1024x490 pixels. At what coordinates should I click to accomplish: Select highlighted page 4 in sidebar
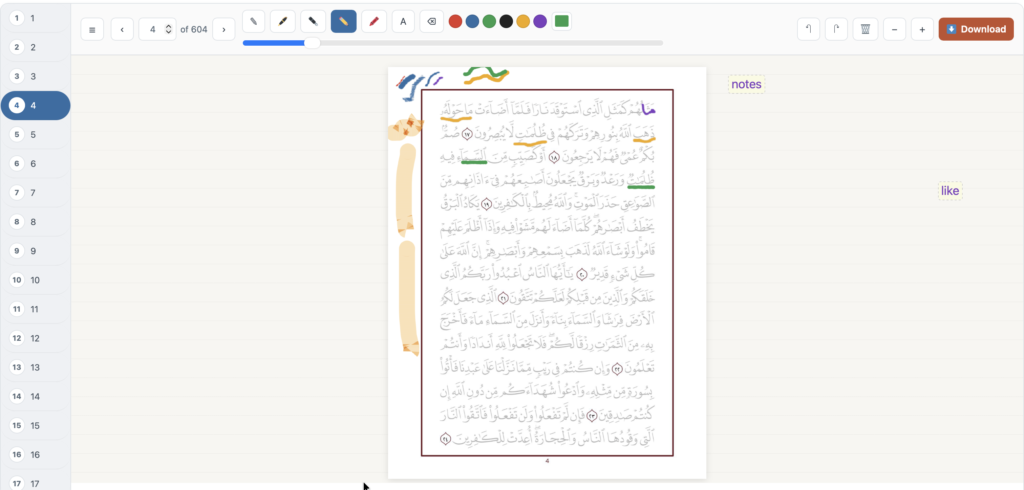pyautogui.click(x=35, y=105)
